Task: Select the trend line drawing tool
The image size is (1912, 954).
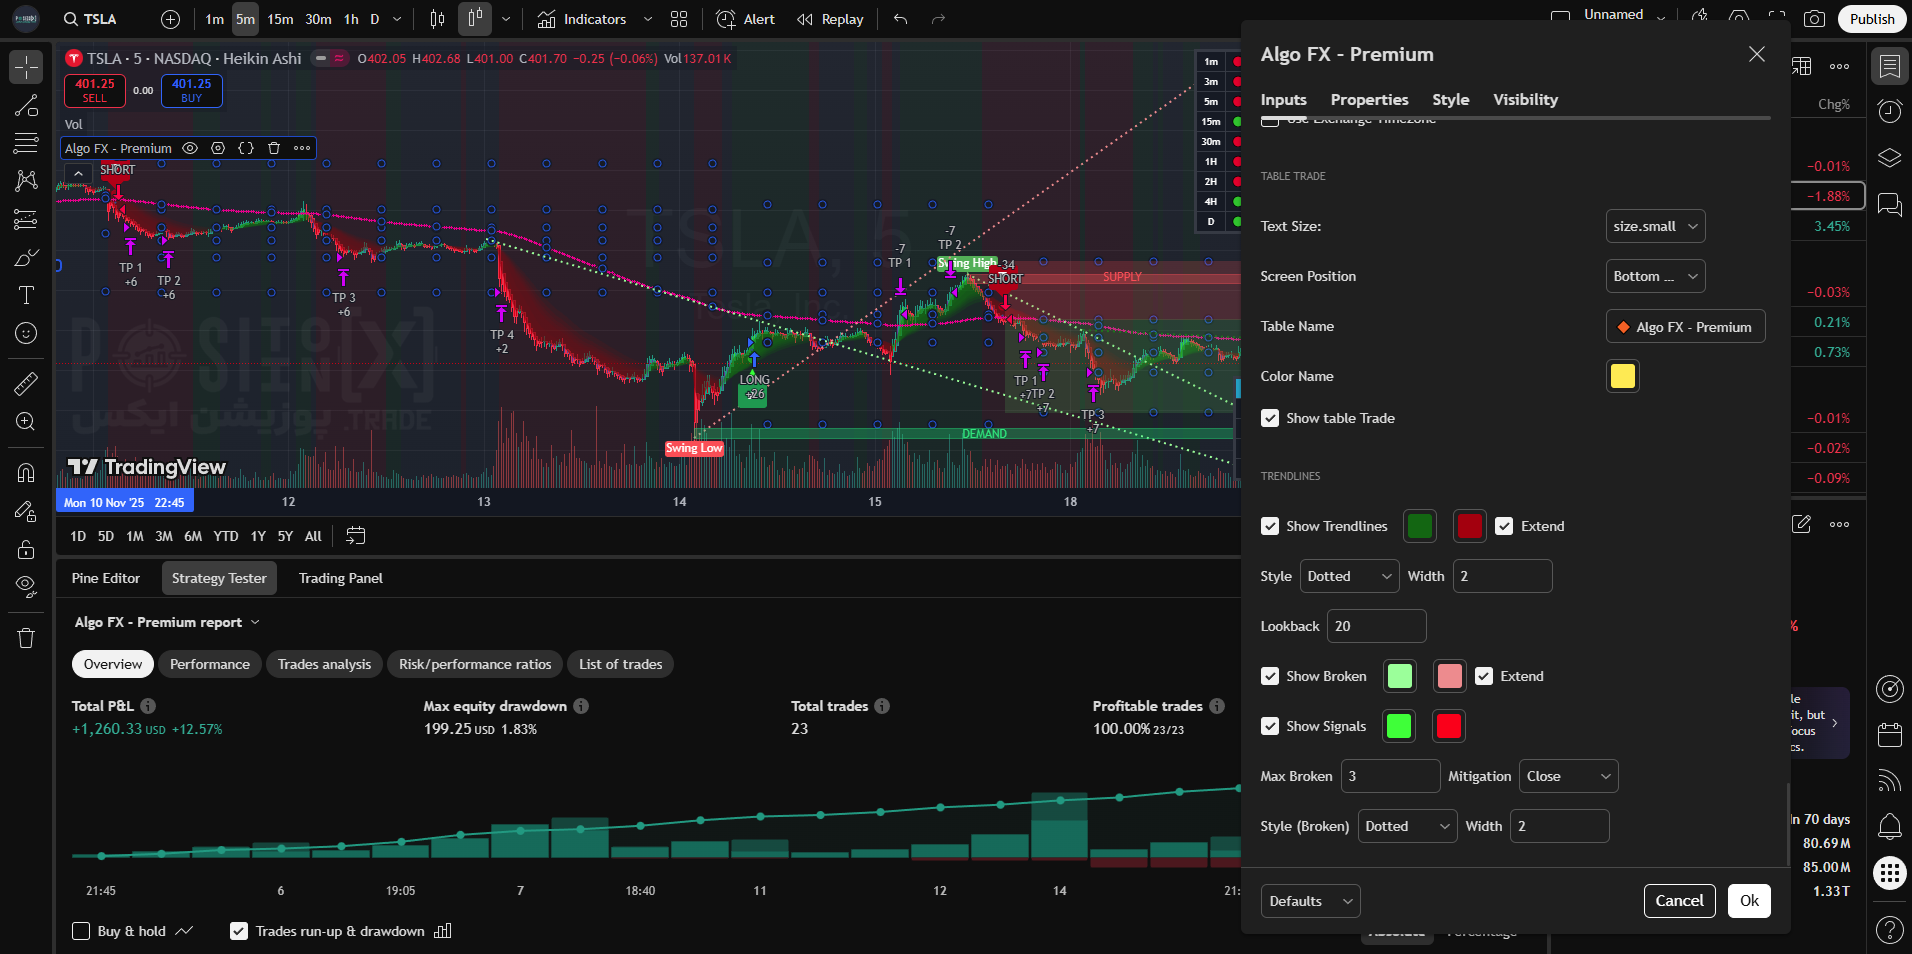Action: pyautogui.click(x=26, y=106)
